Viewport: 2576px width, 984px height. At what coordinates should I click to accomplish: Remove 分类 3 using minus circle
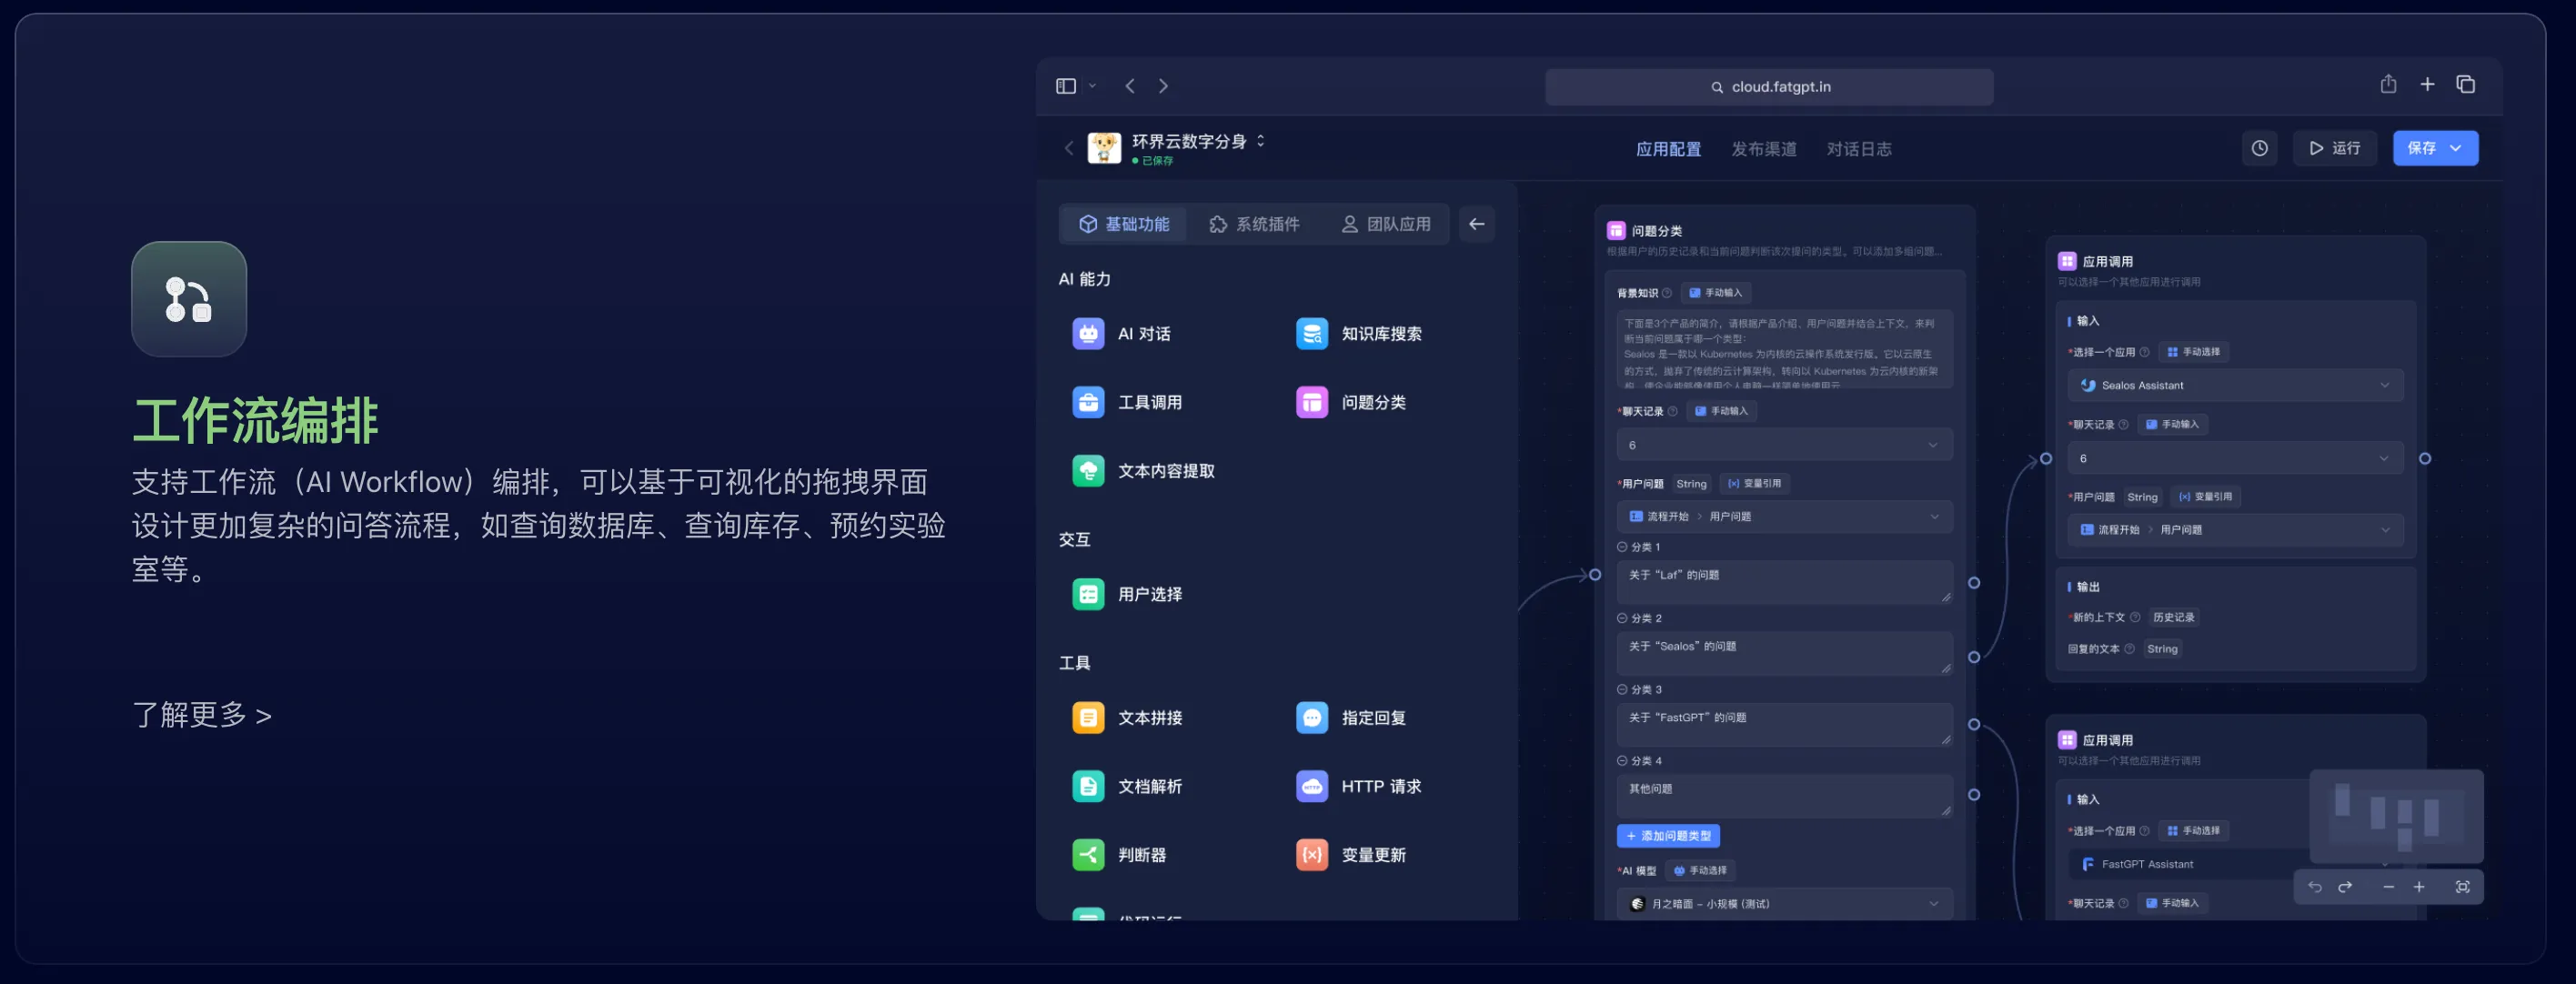pyautogui.click(x=1622, y=689)
